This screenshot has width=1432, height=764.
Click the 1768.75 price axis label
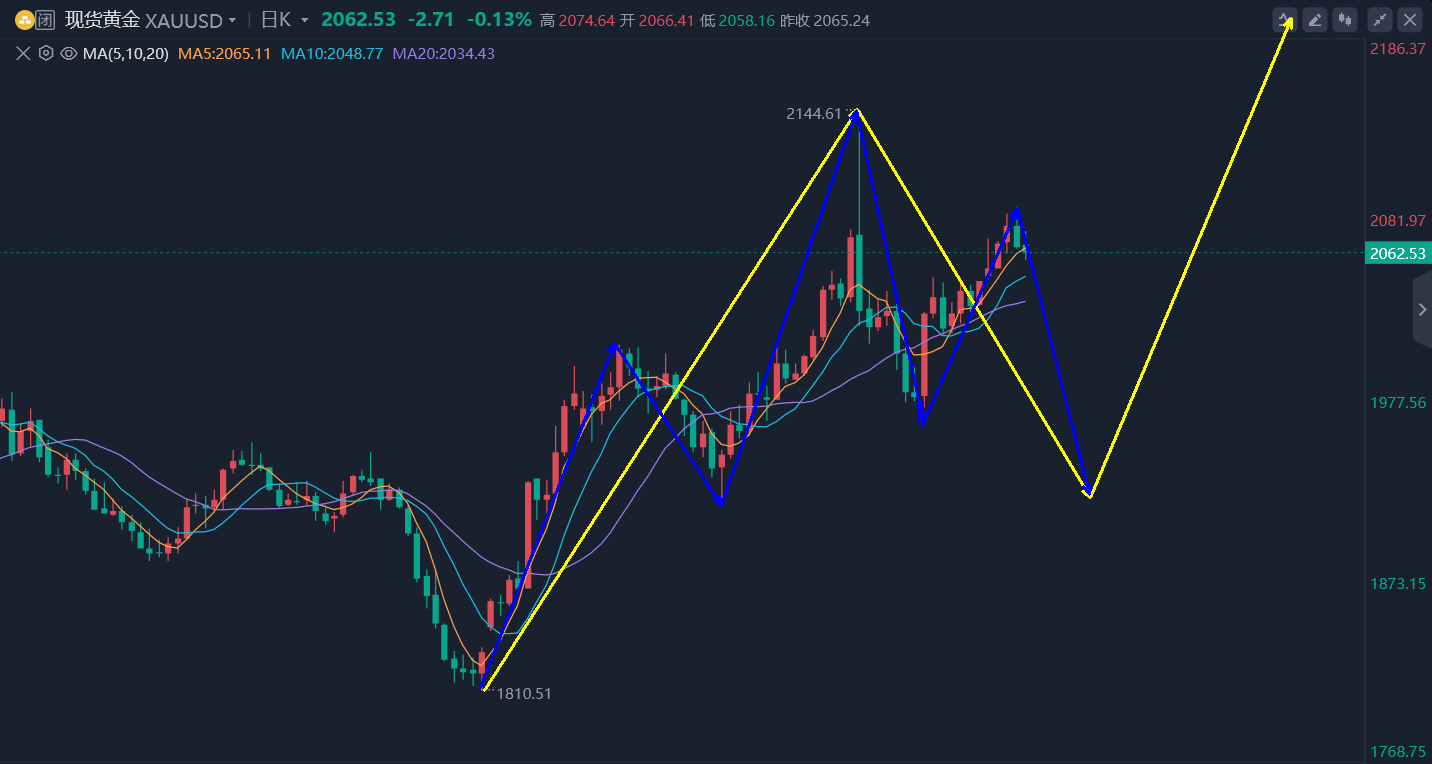click(x=1398, y=751)
